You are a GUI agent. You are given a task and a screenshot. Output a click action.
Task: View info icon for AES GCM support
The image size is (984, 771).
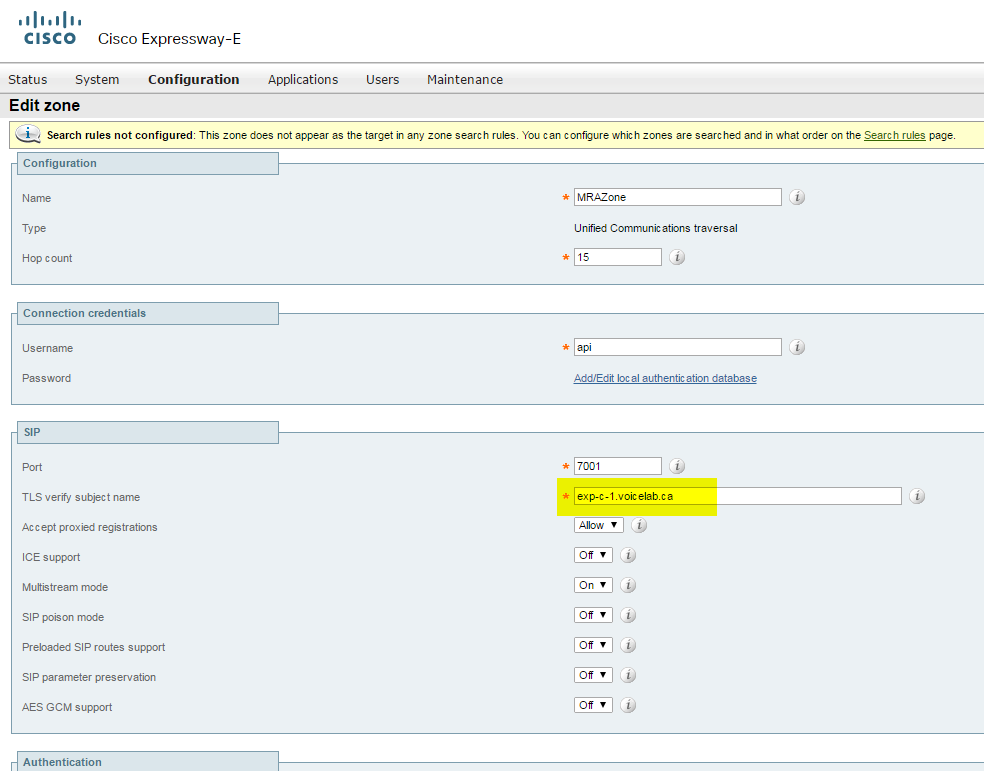tap(628, 705)
